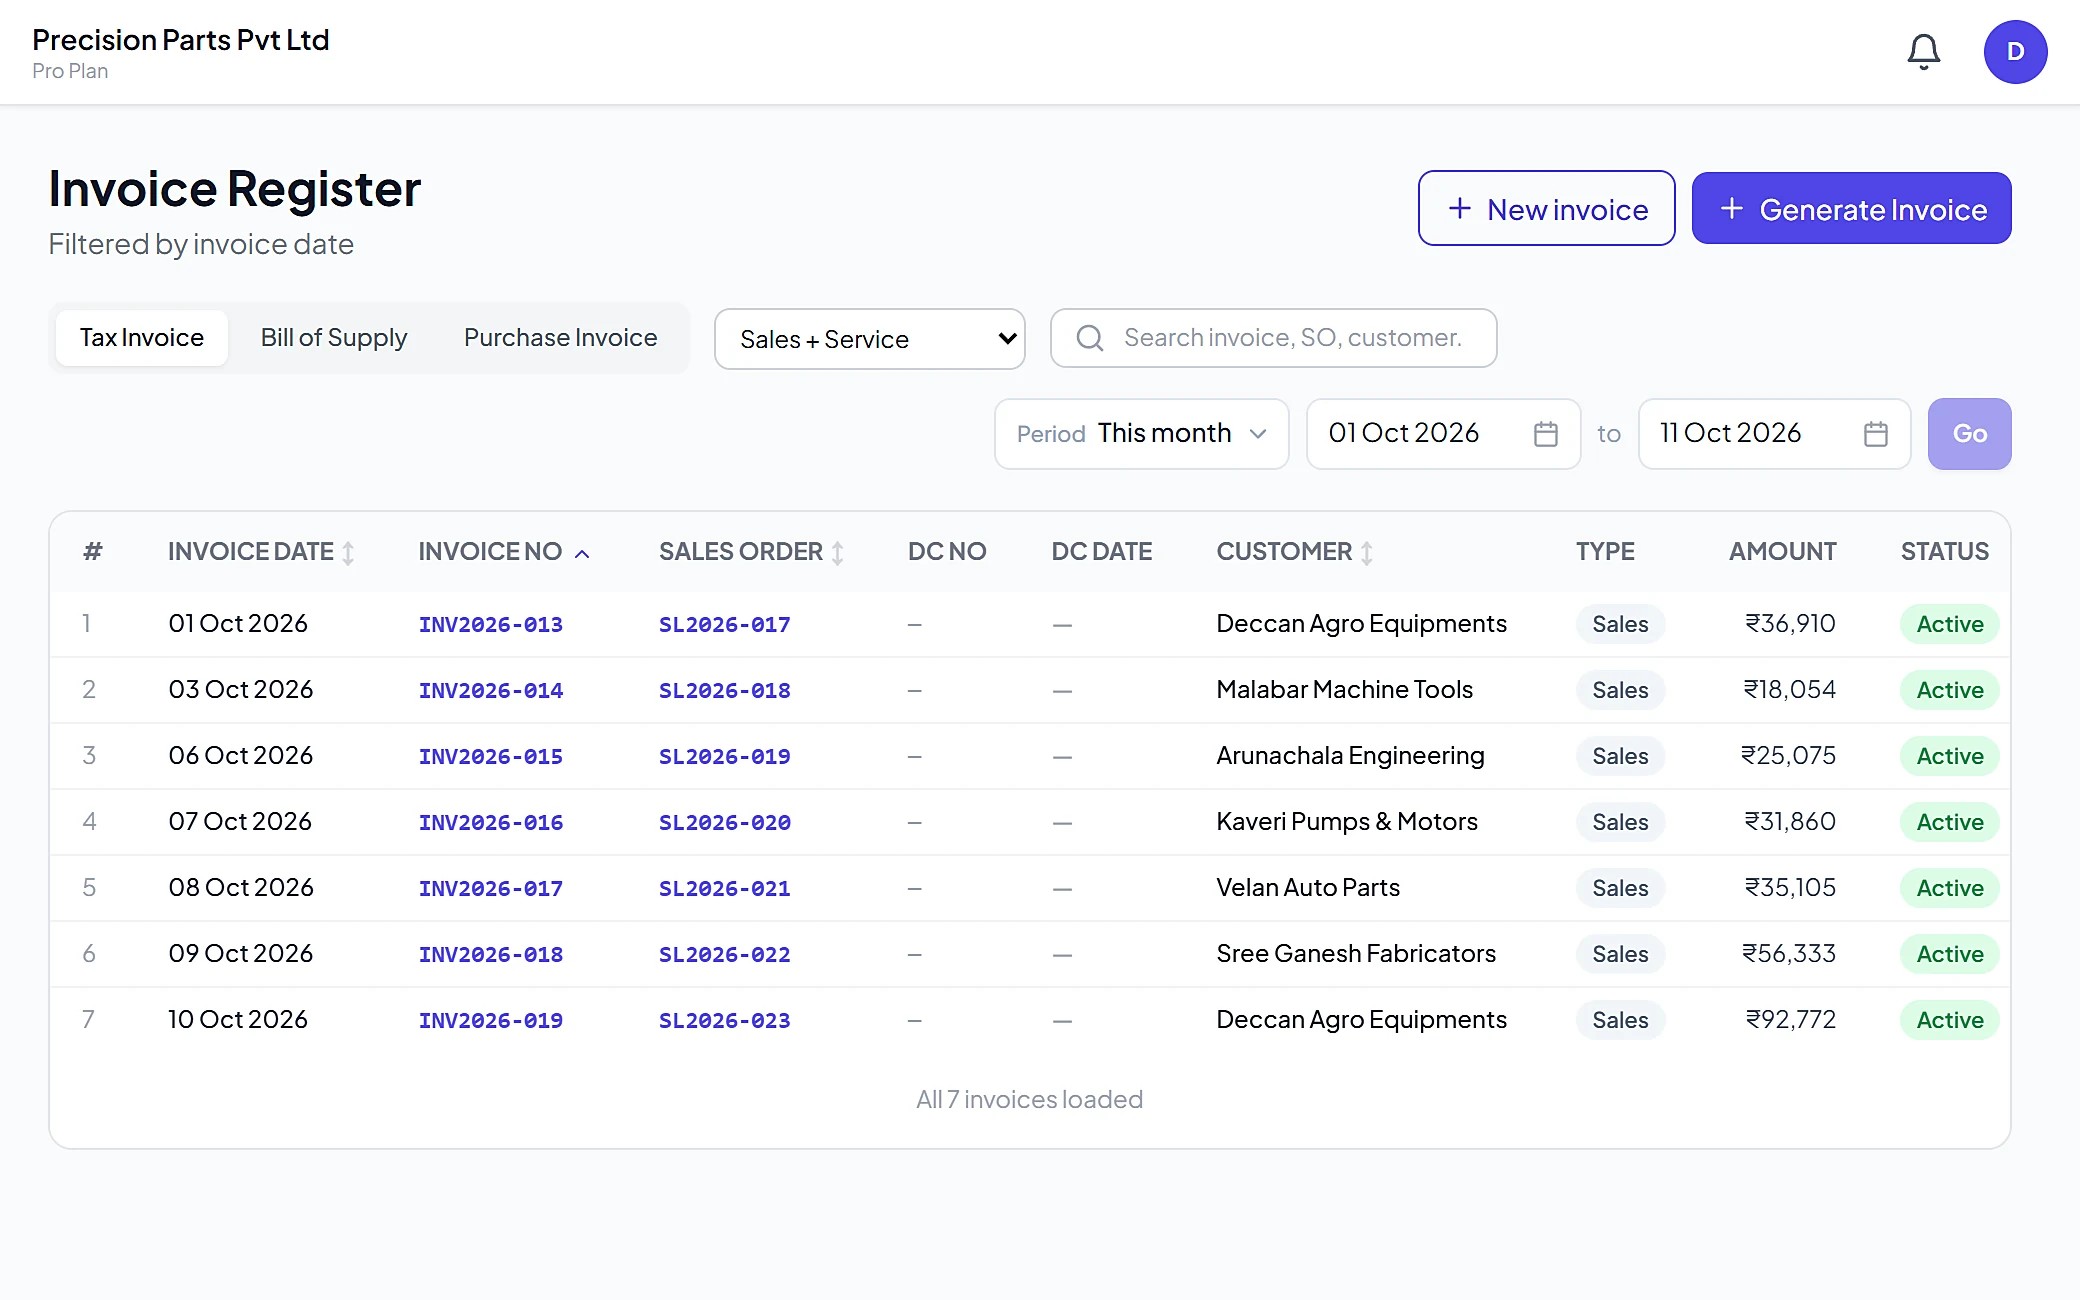Select customer Velan Auto Parts
The image size is (2080, 1300).
pos(1308,888)
